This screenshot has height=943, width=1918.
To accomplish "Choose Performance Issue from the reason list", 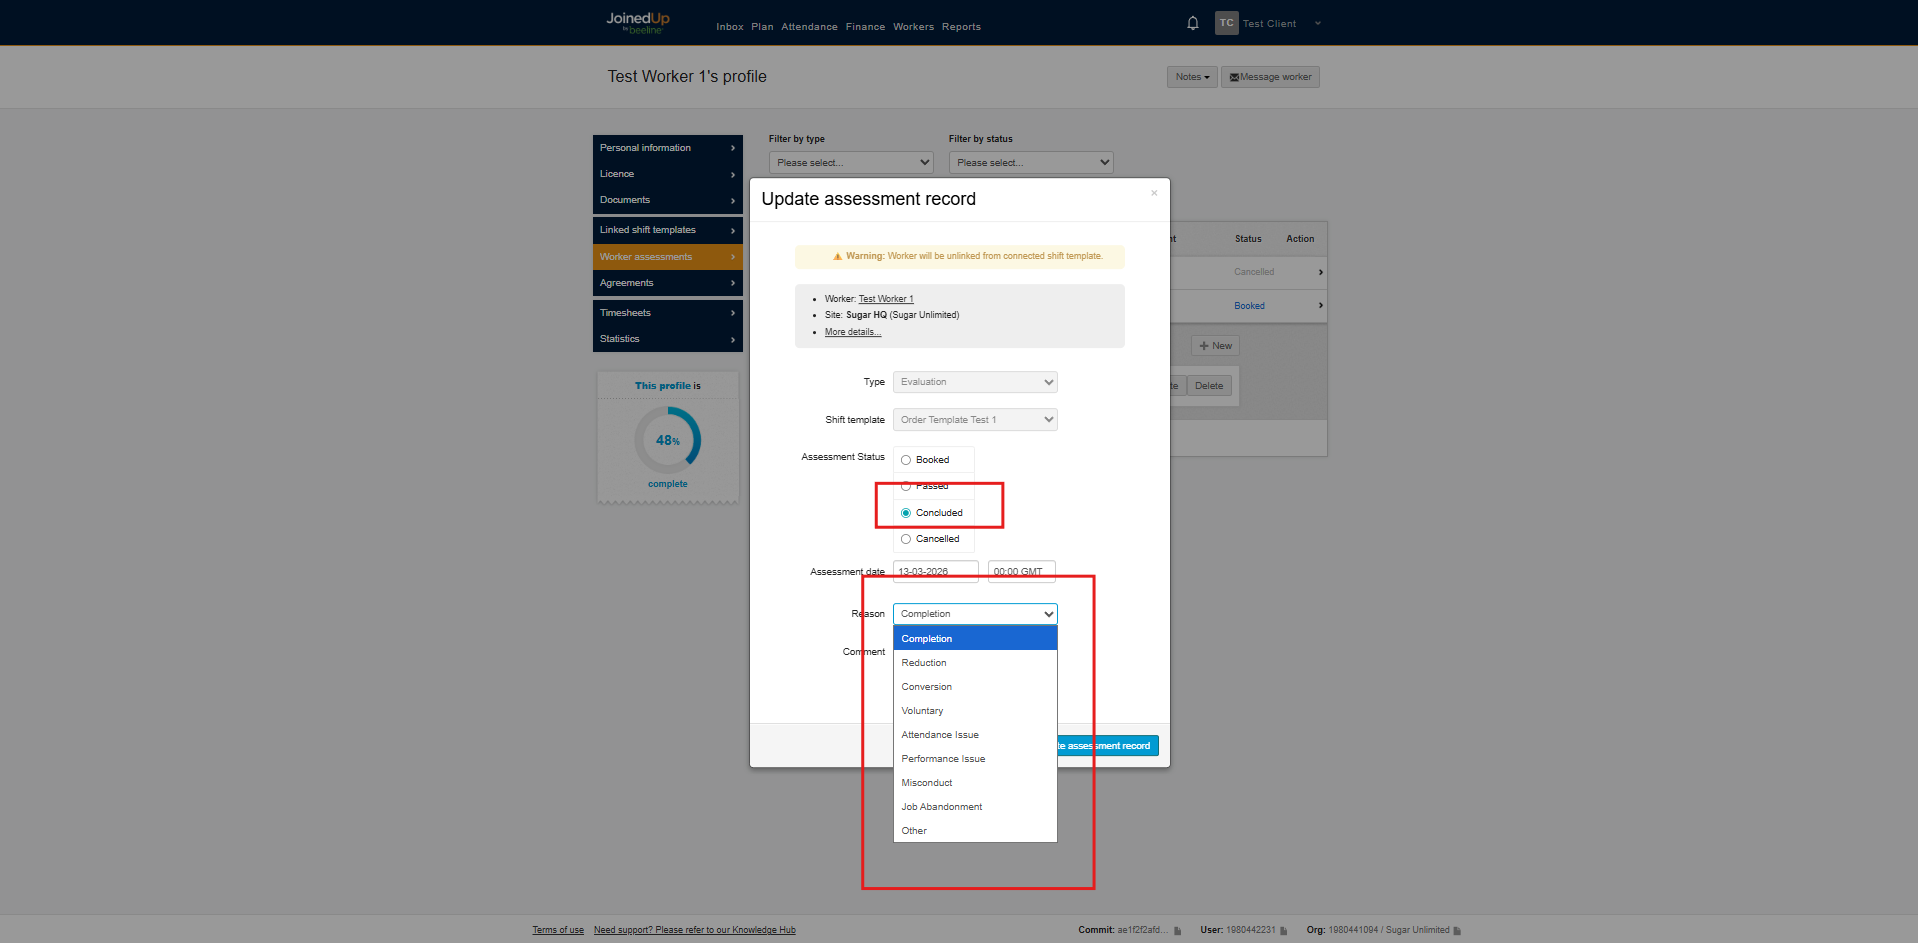I will [x=943, y=759].
